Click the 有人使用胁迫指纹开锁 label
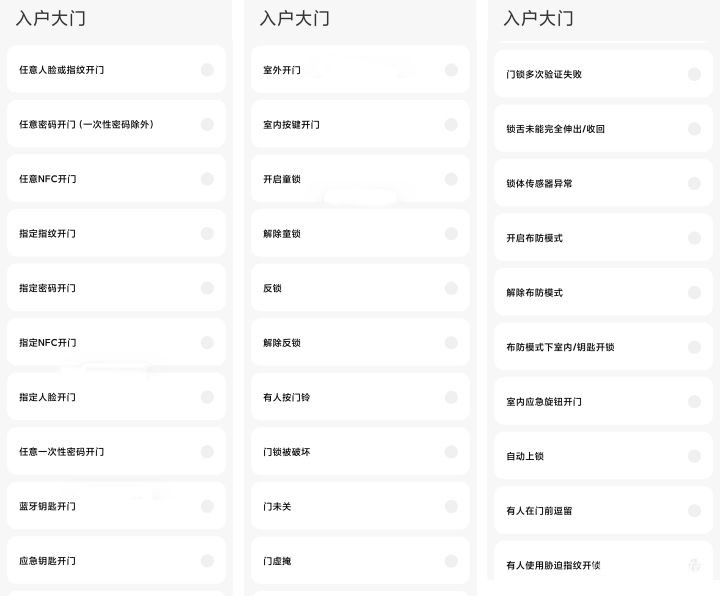Screen dimensions: 720x596 pyautogui.click(x=553, y=565)
